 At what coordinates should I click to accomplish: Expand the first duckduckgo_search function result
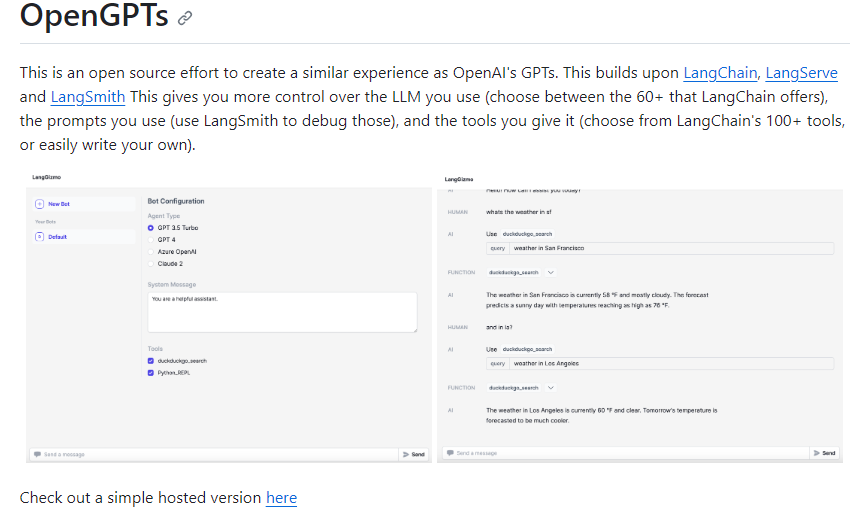point(551,272)
